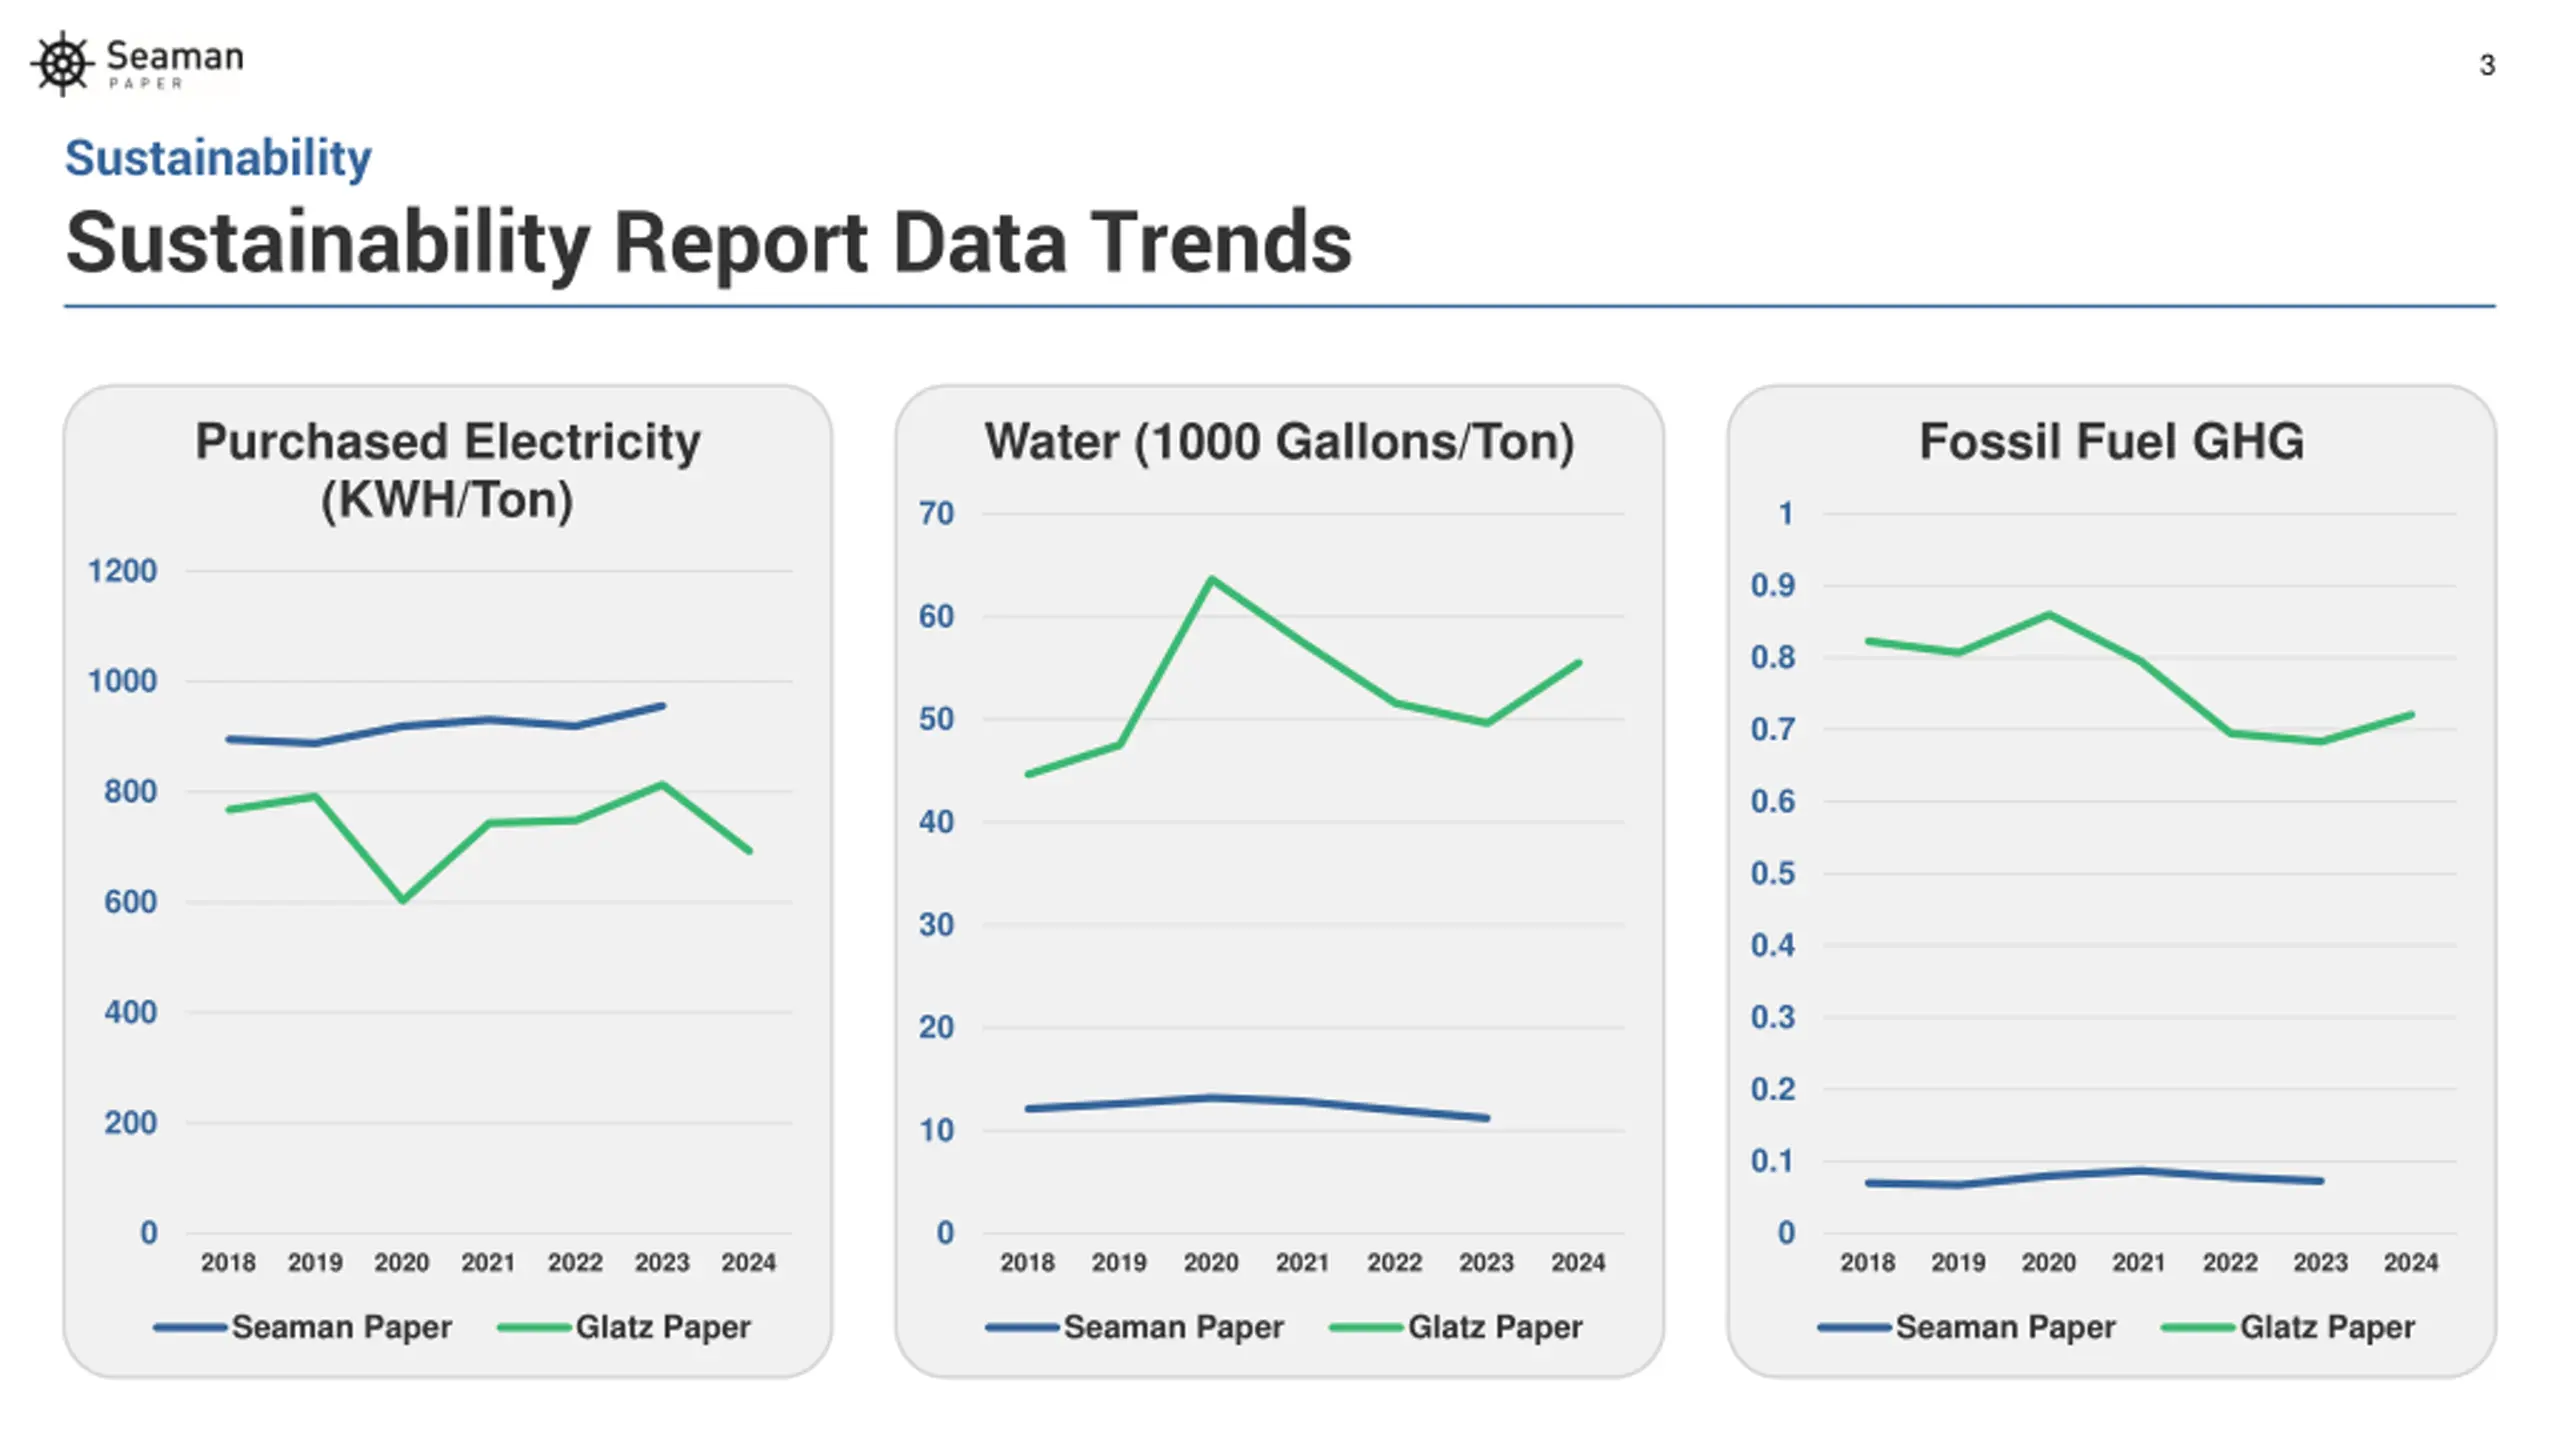
Task: Click the 70 axis label in water chart
Action: click(x=937, y=514)
